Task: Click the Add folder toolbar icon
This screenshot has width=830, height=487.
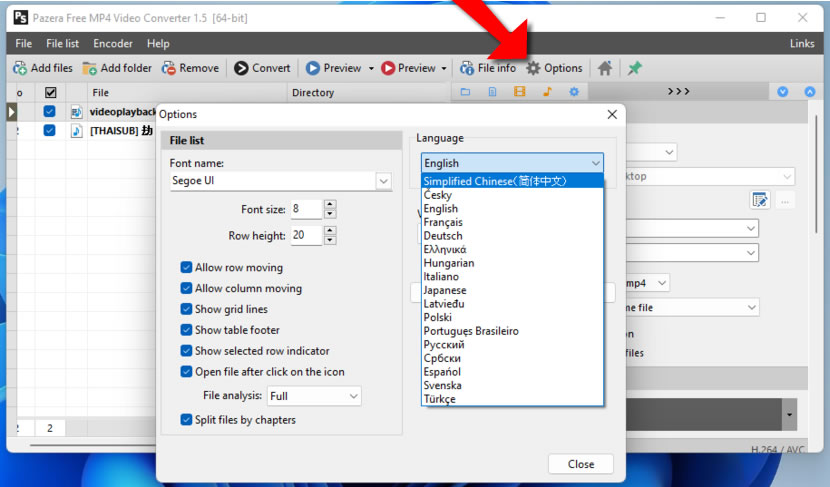Action: (89, 68)
